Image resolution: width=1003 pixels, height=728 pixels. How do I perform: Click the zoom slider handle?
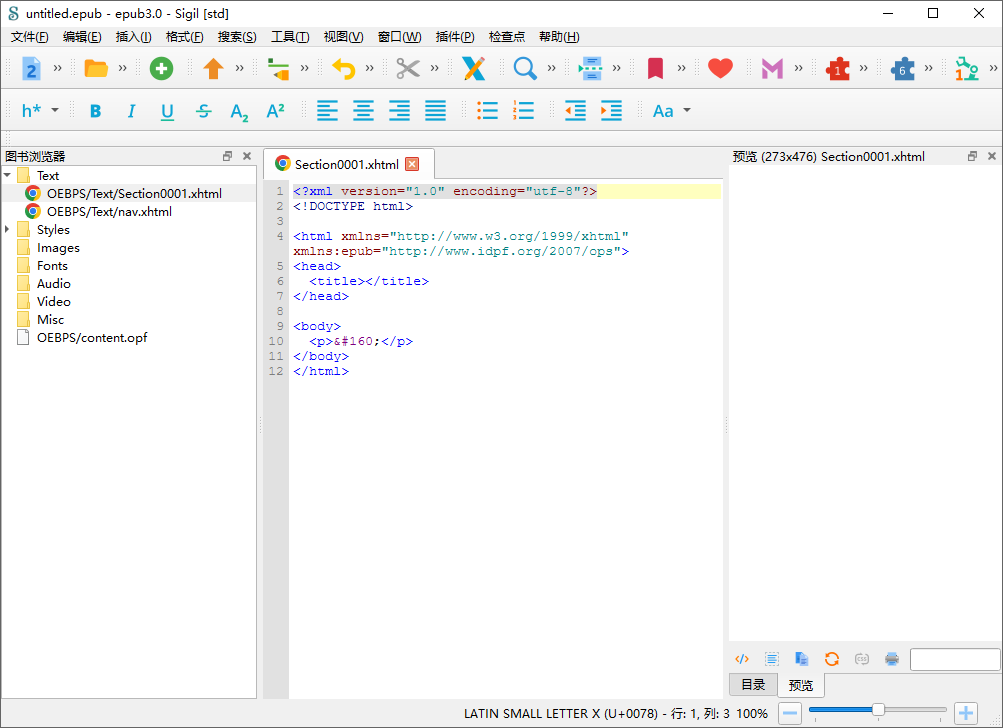[x=878, y=711]
